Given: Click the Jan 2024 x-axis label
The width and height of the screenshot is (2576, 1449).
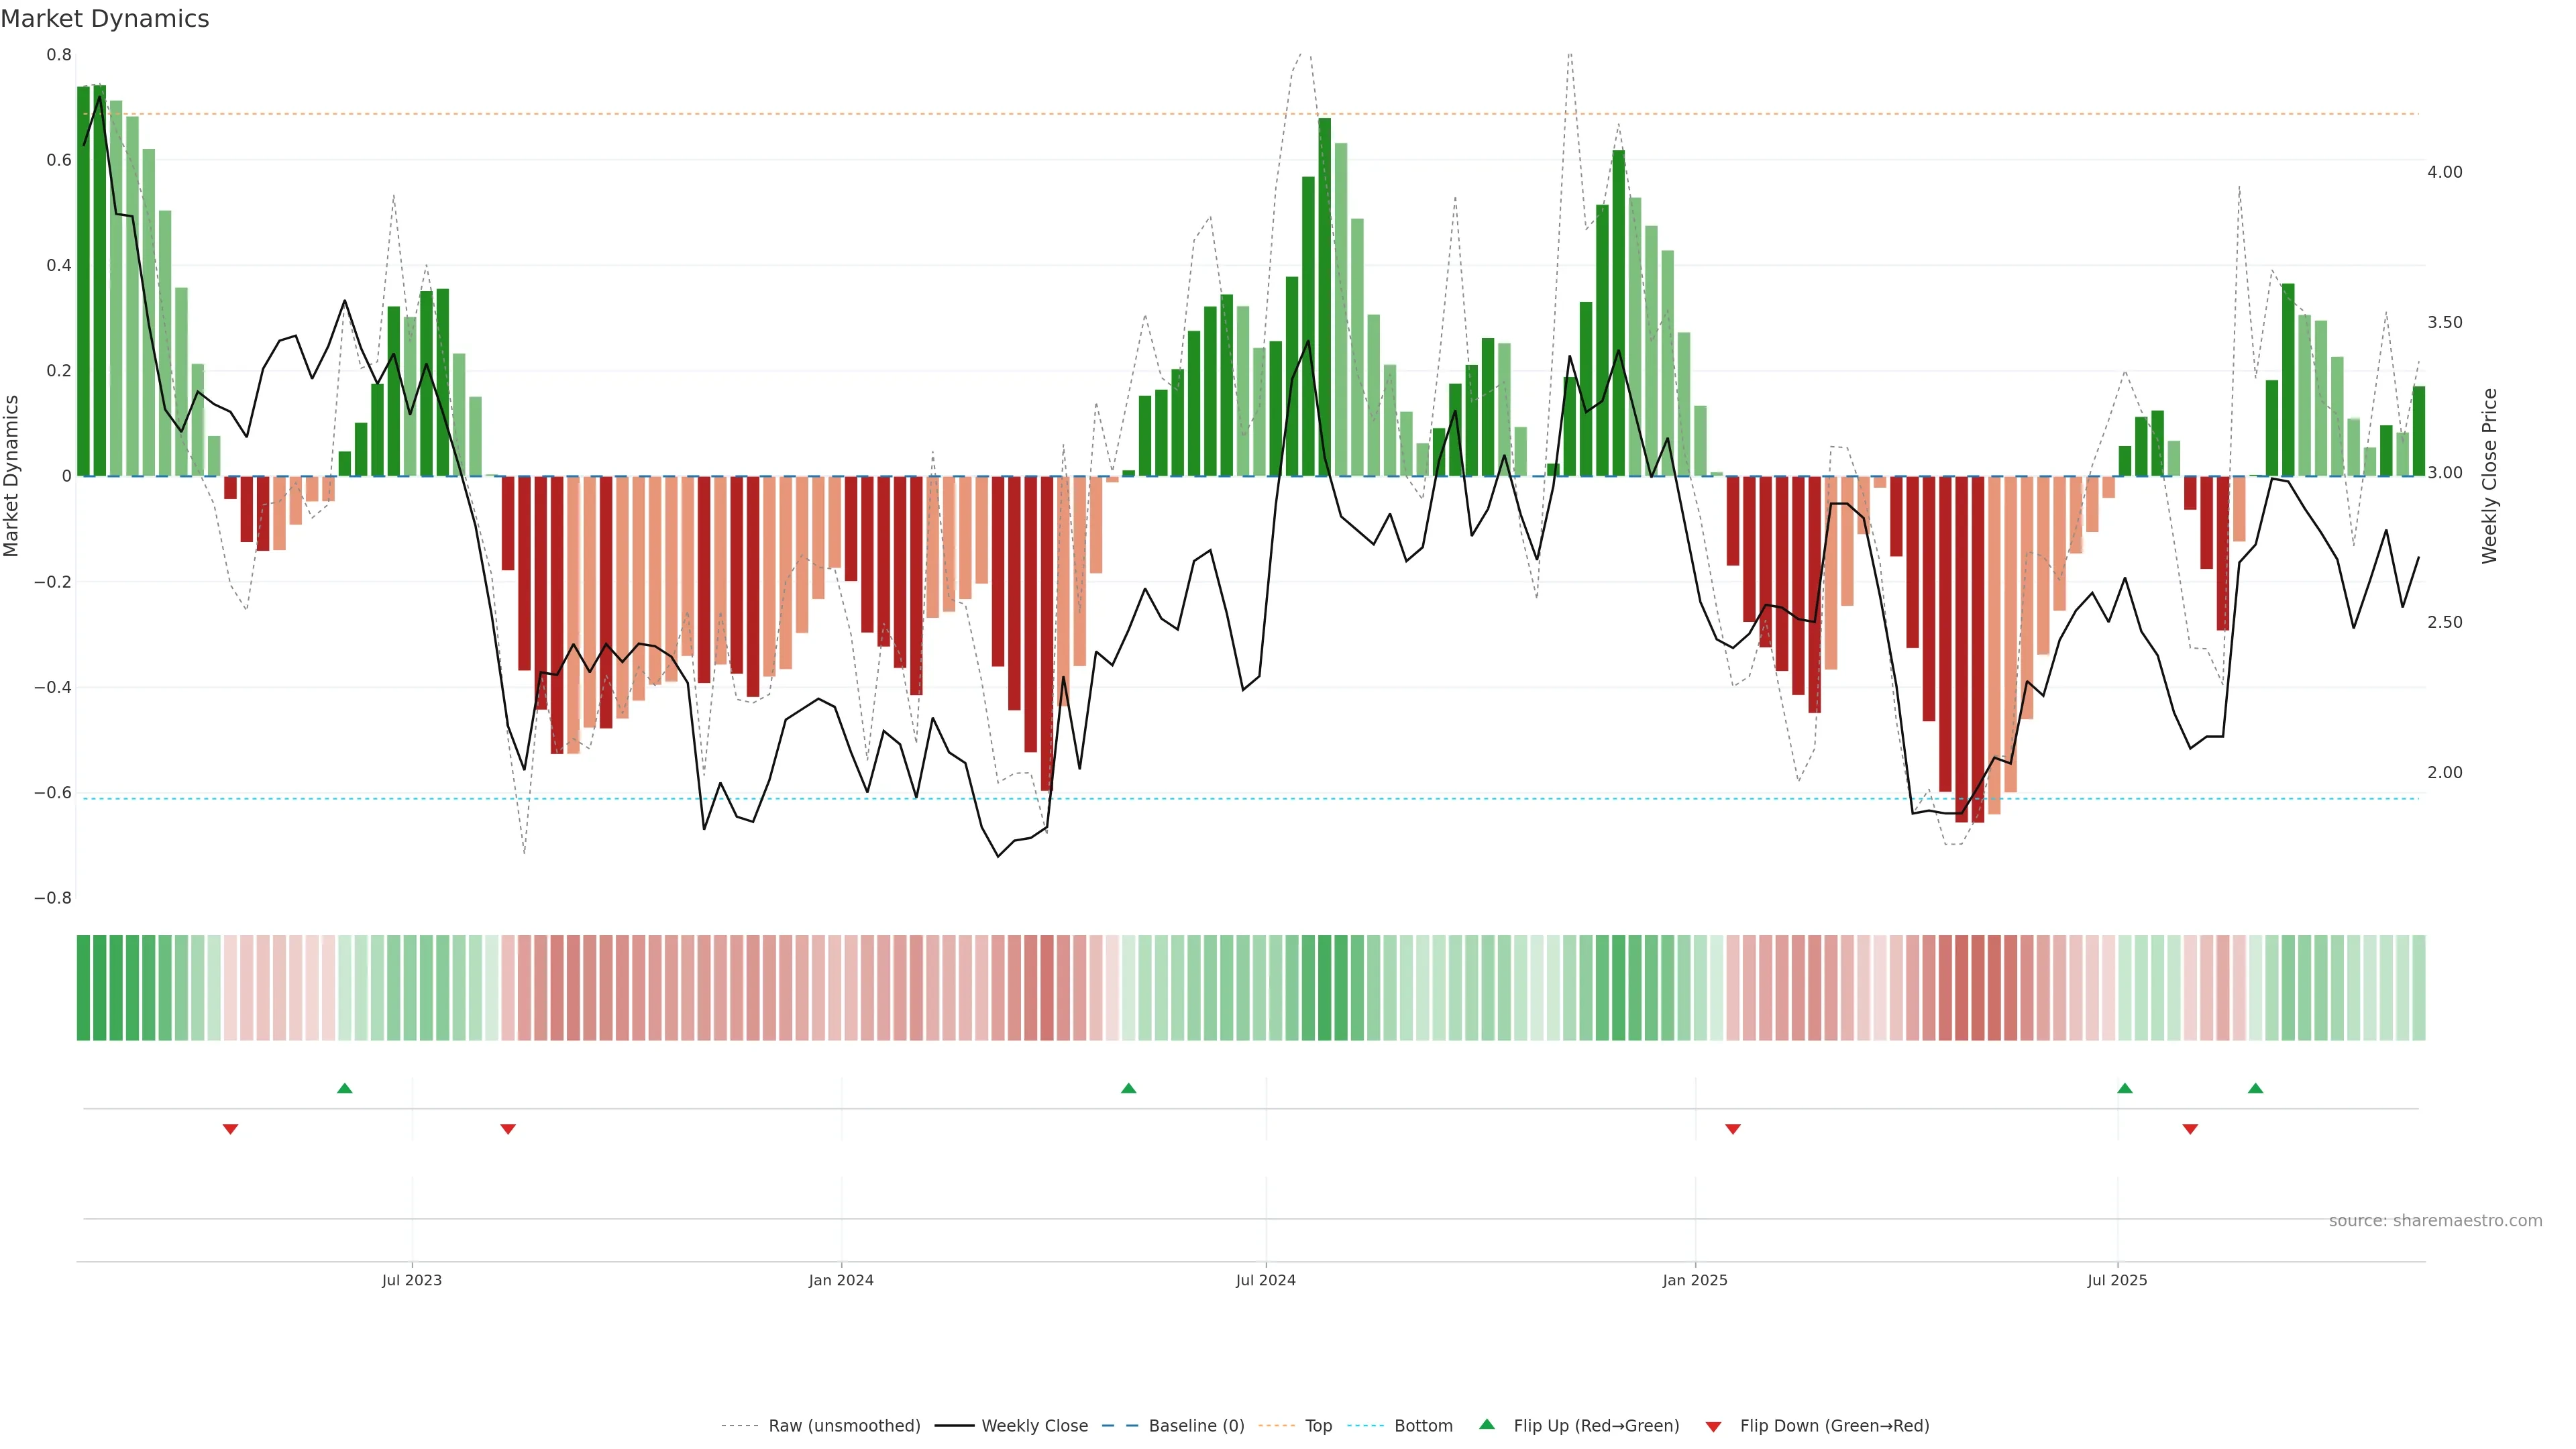Looking at the screenshot, I should pos(841,1281).
